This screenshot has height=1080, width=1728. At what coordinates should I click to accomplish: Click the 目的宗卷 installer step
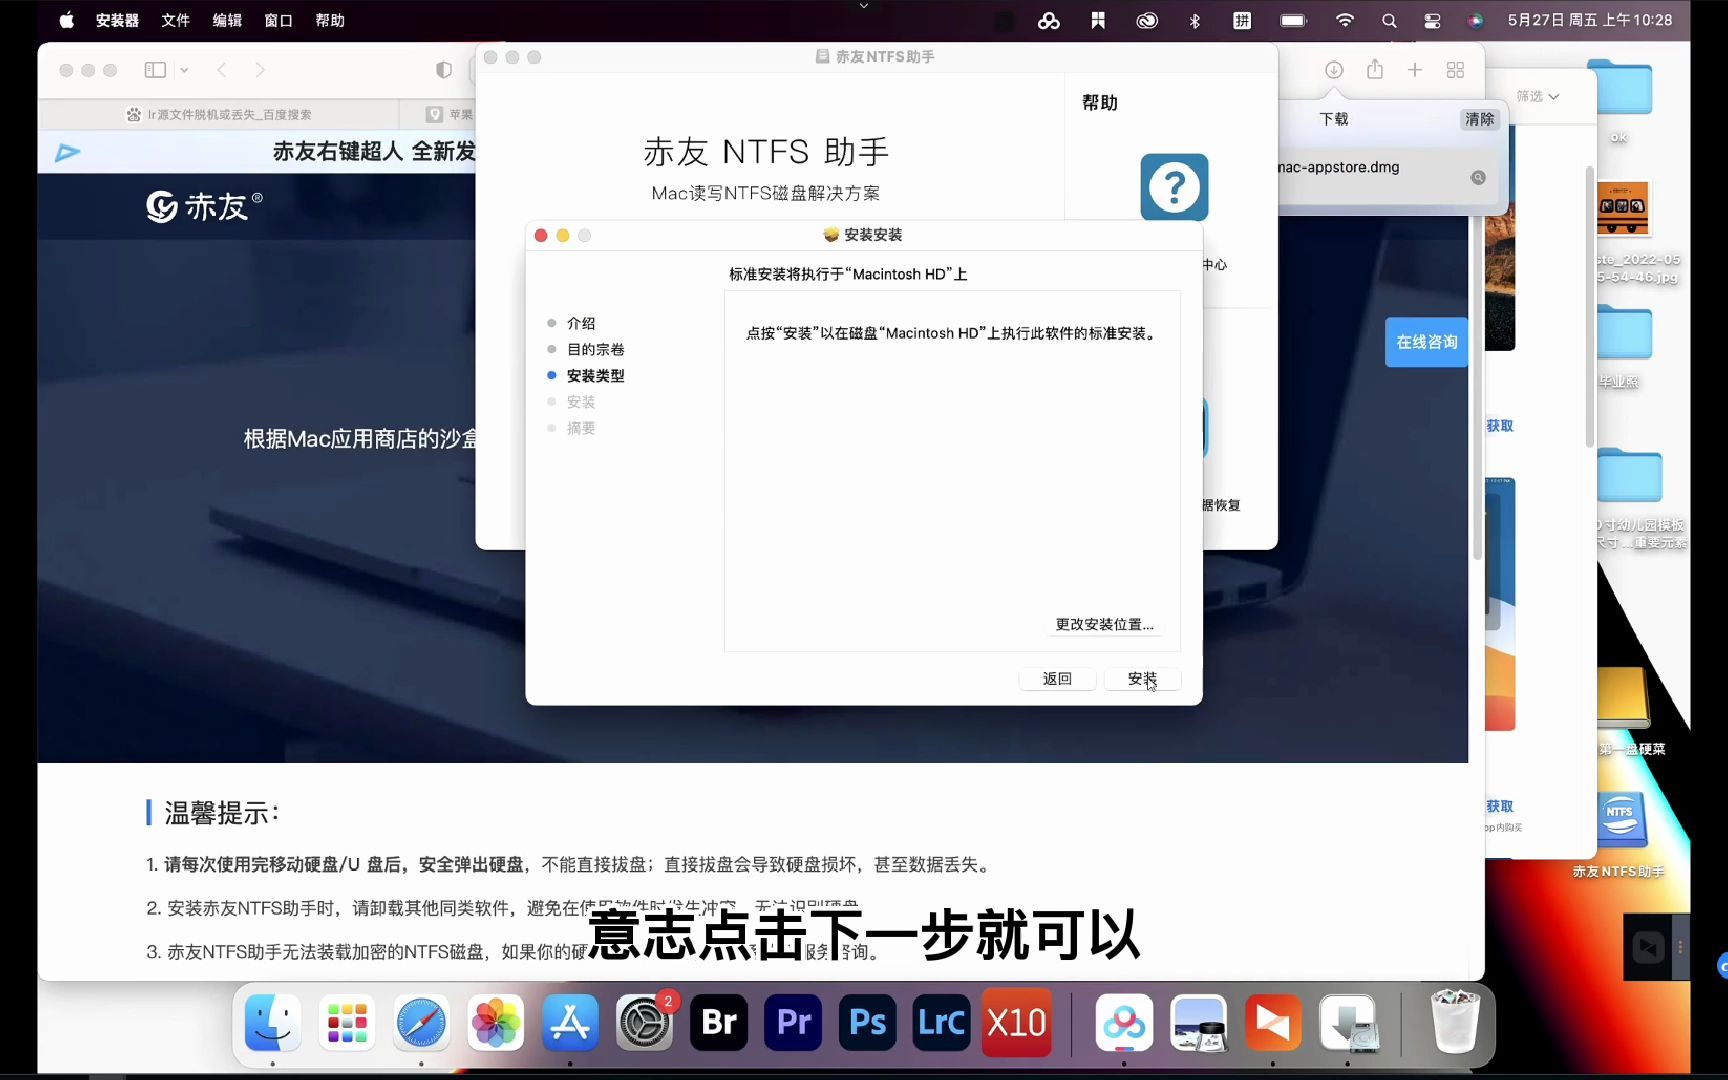click(596, 349)
